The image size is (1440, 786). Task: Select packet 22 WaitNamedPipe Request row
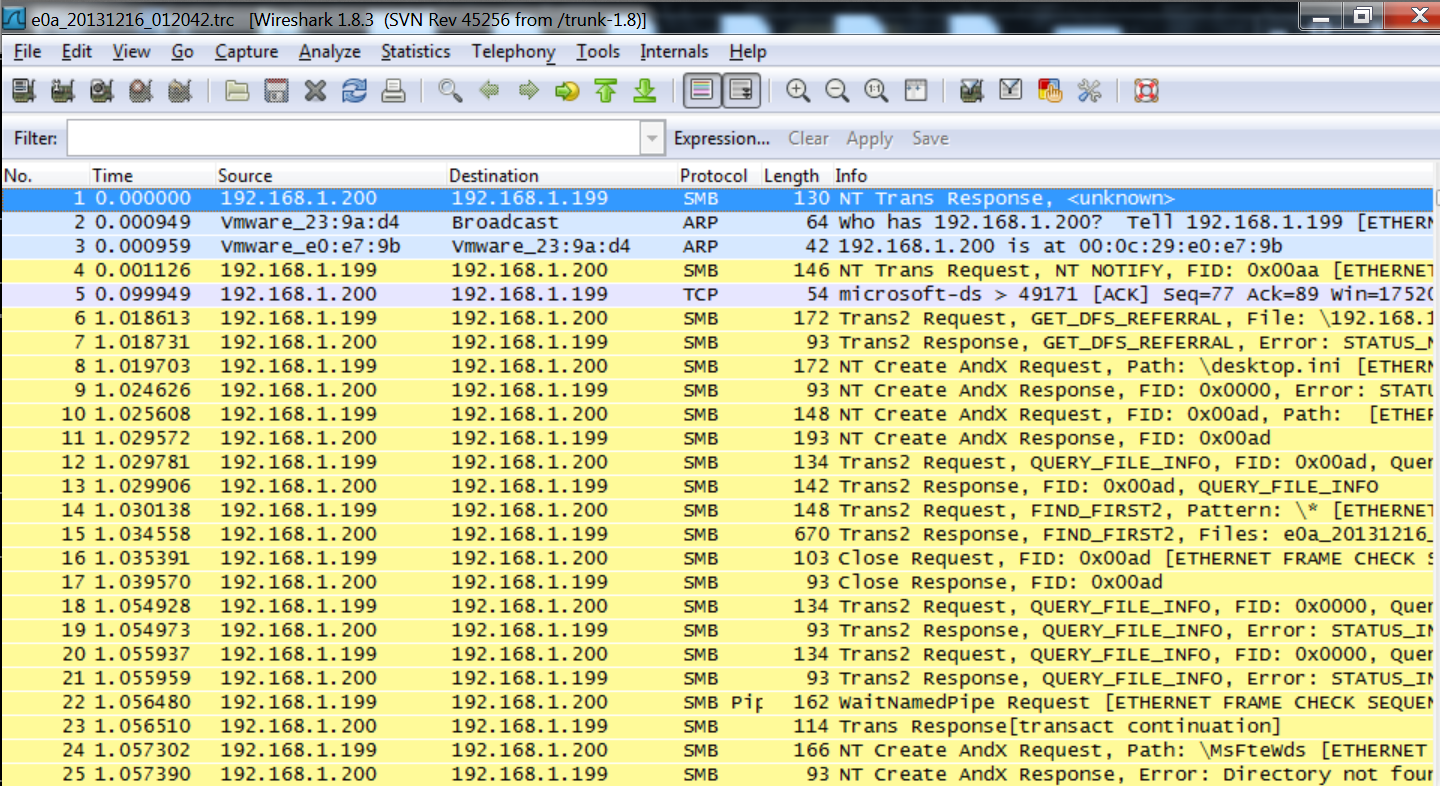coord(720,702)
